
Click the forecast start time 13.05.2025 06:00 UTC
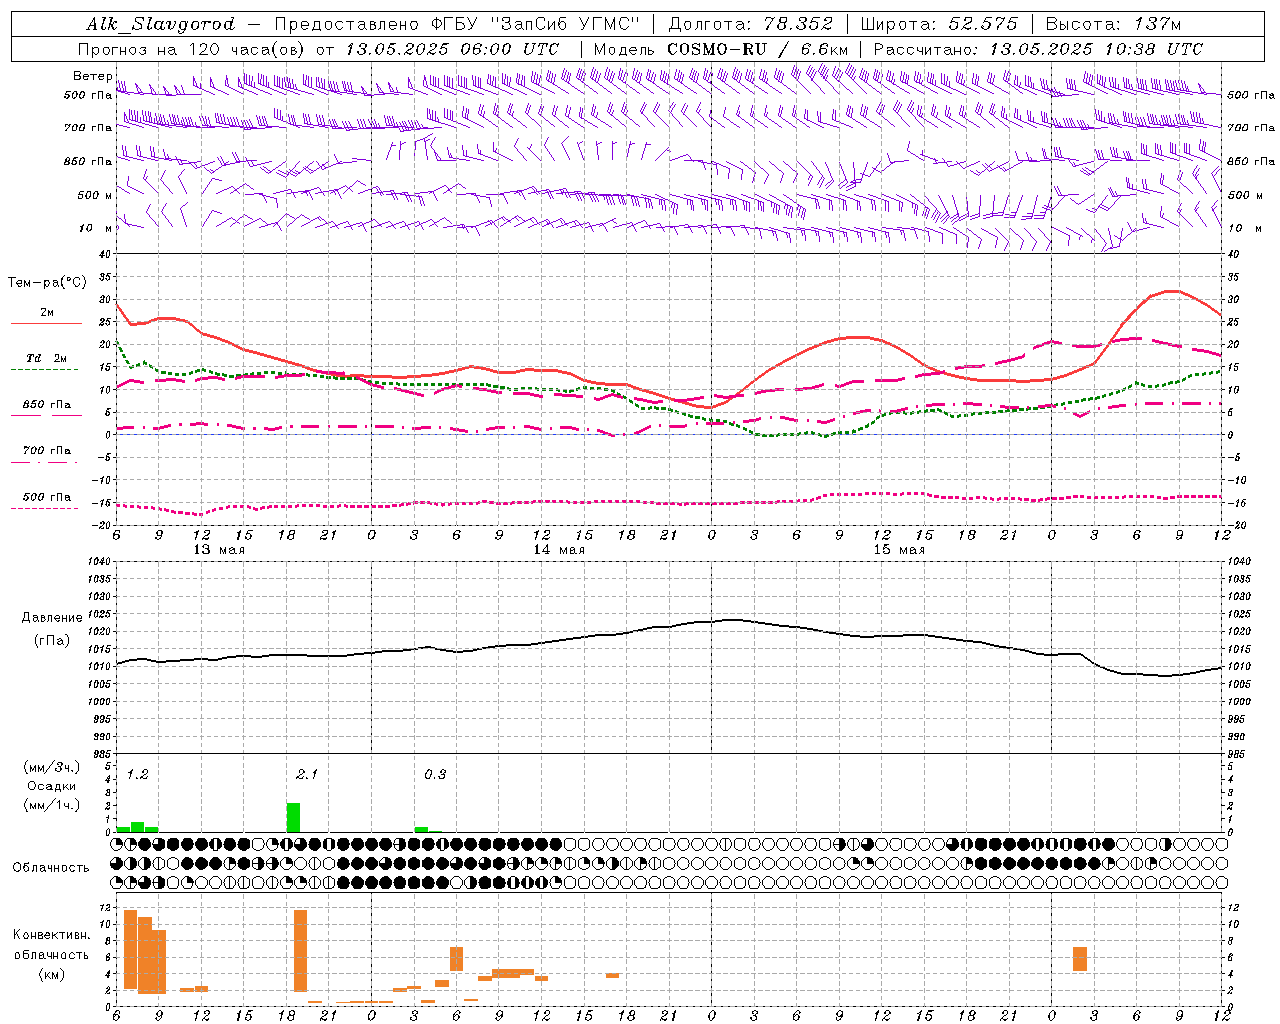click(x=452, y=49)
